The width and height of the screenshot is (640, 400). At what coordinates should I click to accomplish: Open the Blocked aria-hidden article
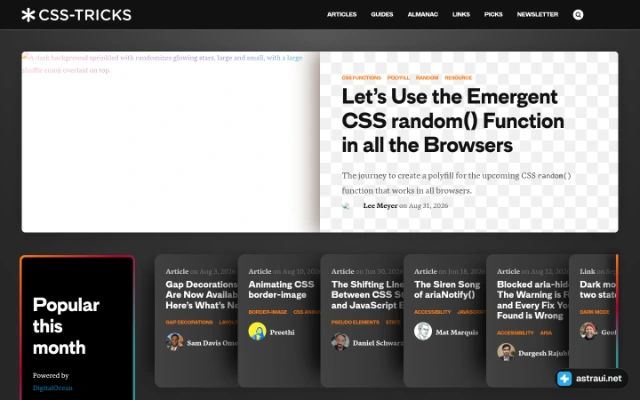(533, 300)
